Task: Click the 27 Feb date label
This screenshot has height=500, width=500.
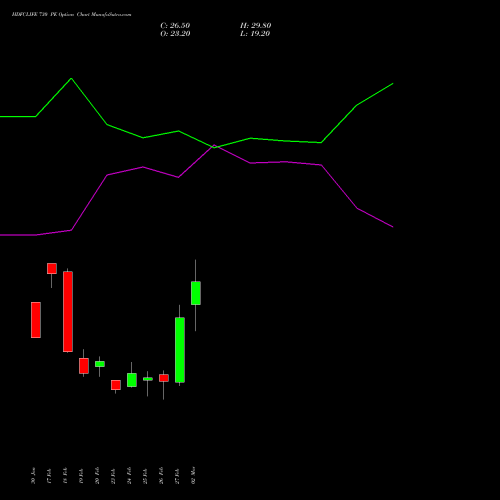Action: tap(177, 476)
